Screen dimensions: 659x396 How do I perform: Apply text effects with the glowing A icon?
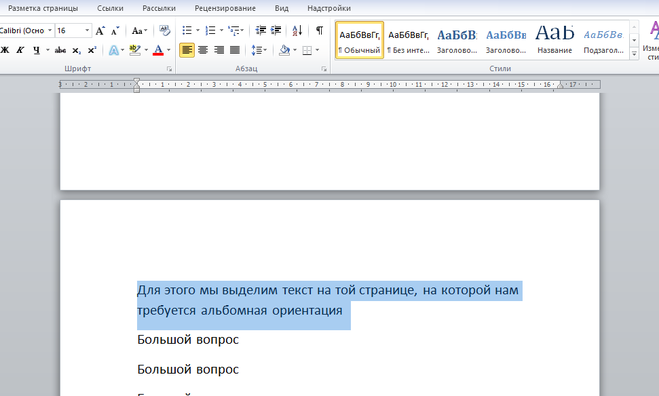point(113,50)
